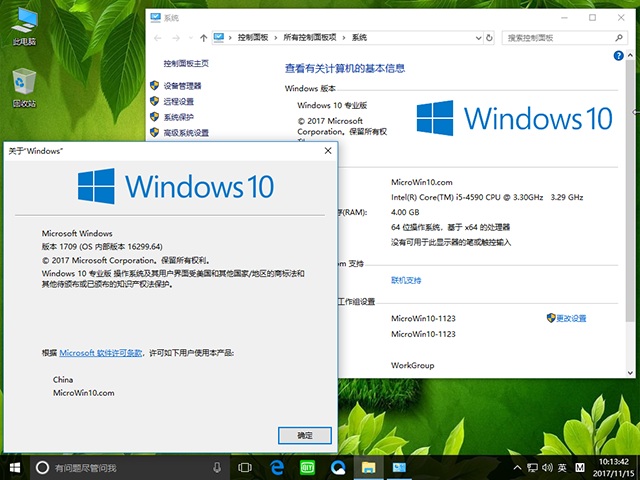The image size is (640, 480).
Task: Expand the chevron after 所有控制面板项
Action: point(344,38)
